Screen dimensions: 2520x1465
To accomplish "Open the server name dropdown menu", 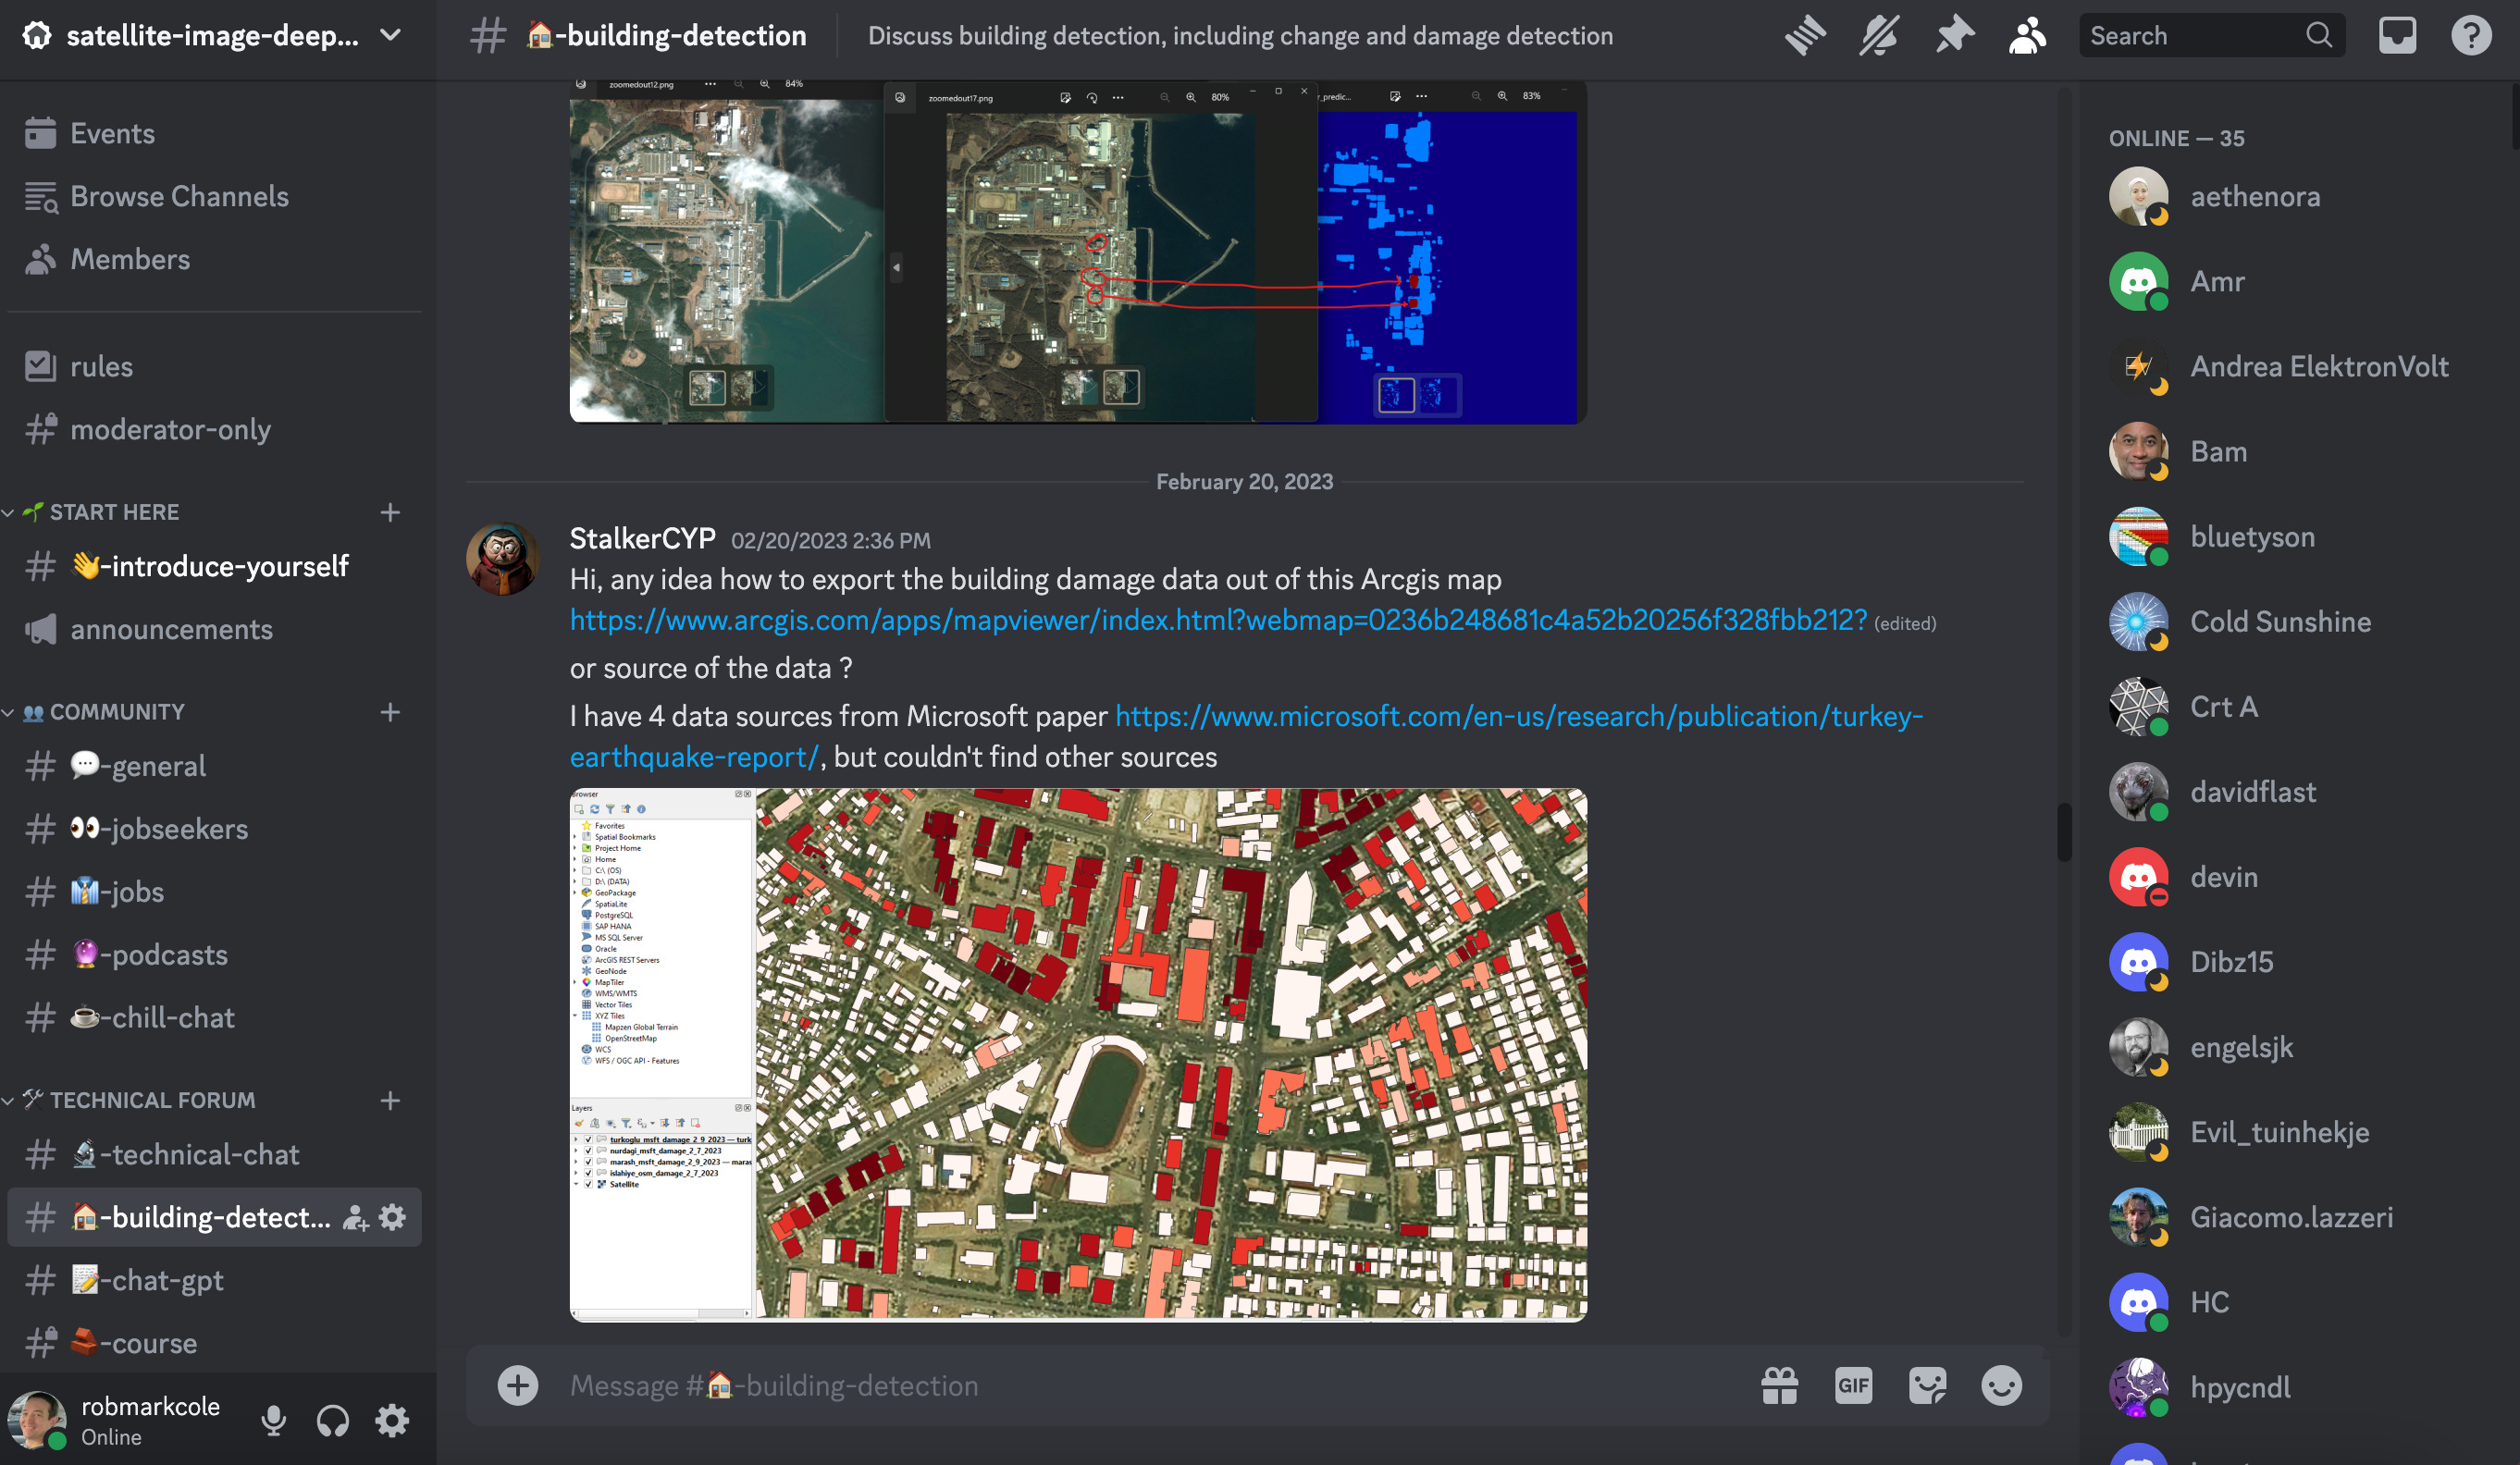I will point(389,35).
